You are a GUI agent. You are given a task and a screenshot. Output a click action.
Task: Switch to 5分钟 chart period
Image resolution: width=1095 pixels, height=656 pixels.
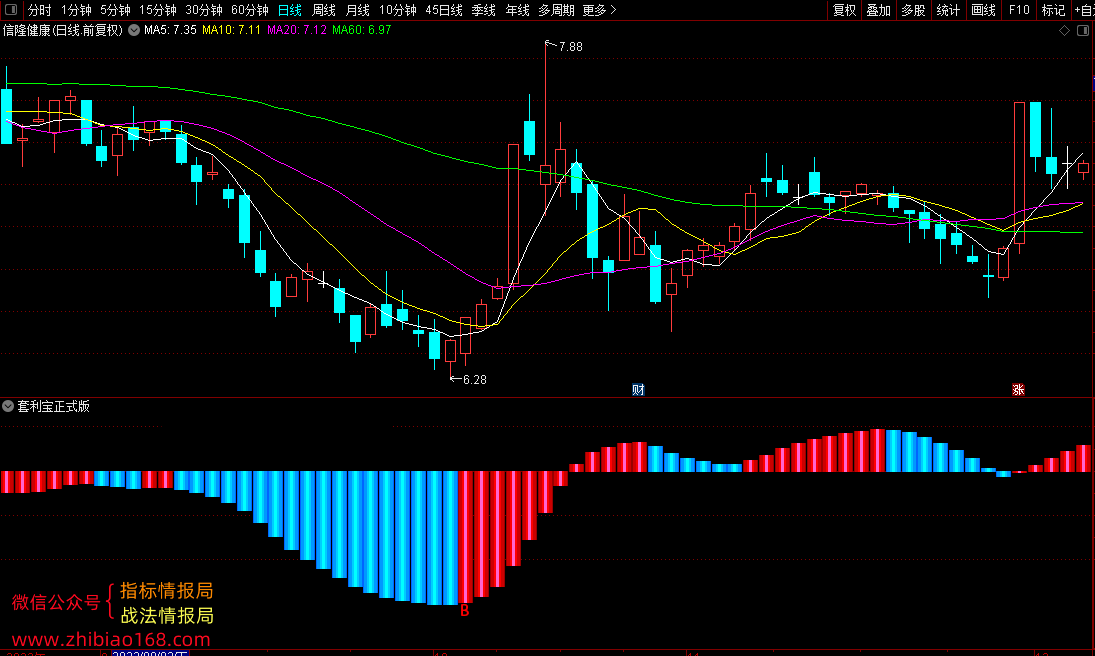point(115,10)
